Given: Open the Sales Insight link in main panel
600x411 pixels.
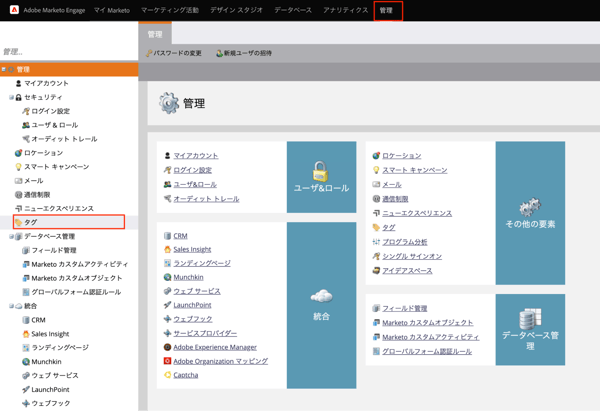Looking at the screenshot, I should (192, 250).
